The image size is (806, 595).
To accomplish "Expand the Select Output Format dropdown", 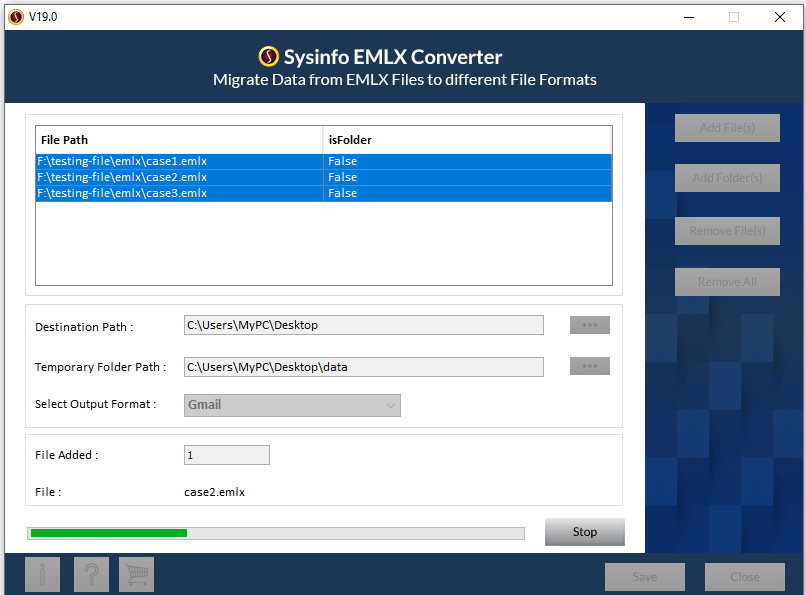I will [292, 405].
